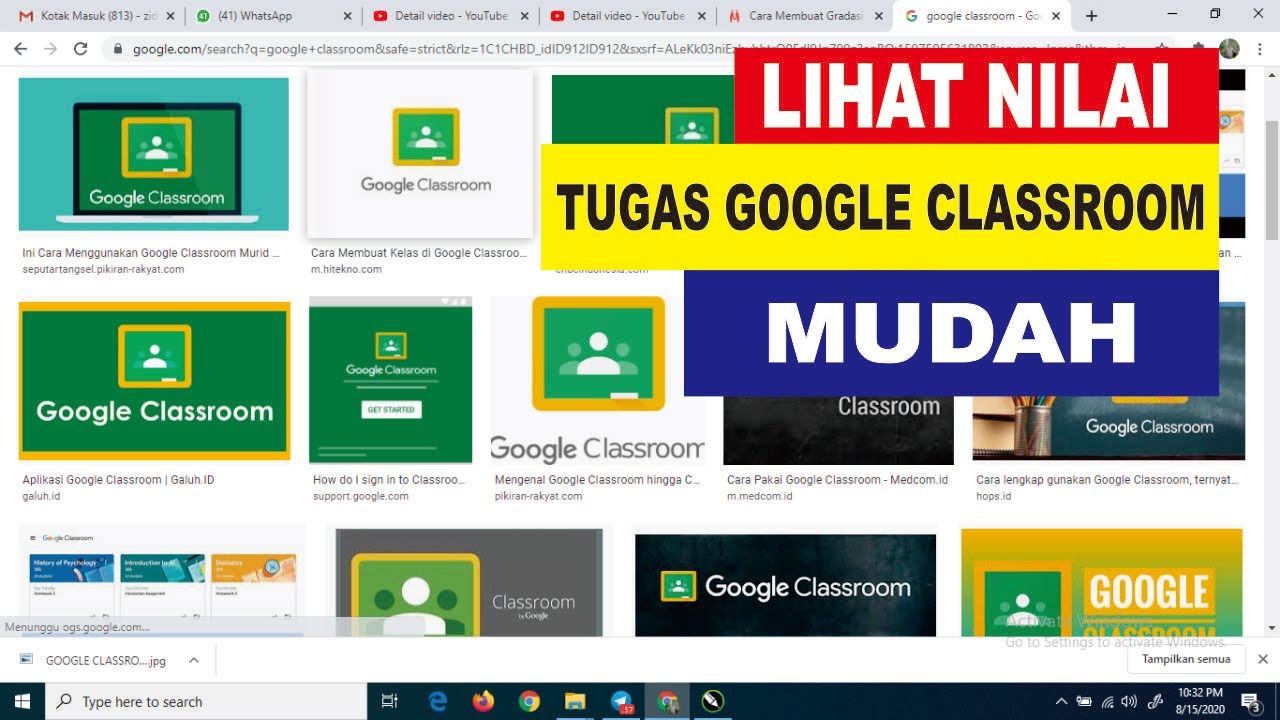
Task: Open the Aplikasi Google Classroom Galuh.ID thumbnail
Action: tap(154, 381)
